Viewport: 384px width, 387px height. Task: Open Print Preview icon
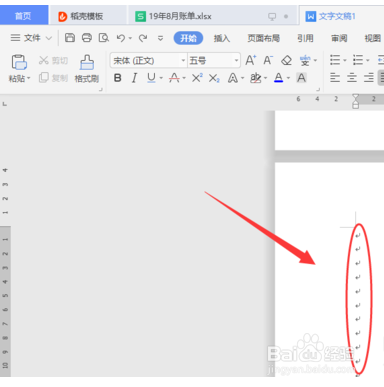pos(104,38)
